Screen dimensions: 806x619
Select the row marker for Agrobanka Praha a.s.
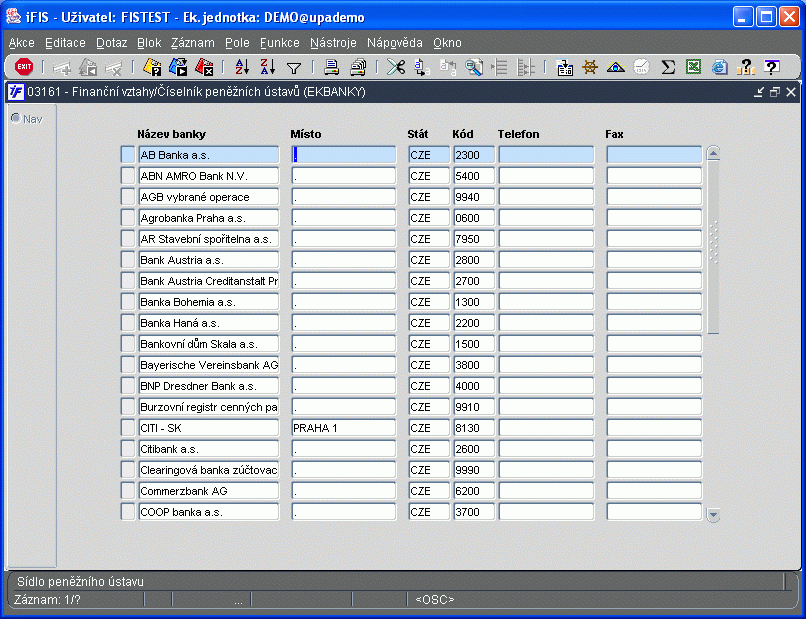point(127,218)
